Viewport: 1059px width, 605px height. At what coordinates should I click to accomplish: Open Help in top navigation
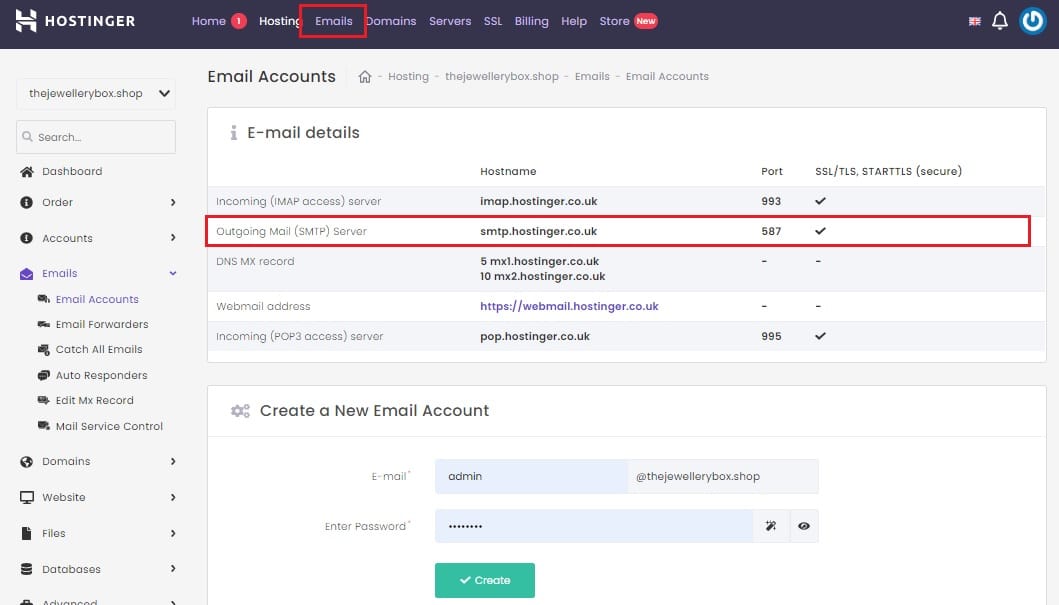tap(574, 21)
